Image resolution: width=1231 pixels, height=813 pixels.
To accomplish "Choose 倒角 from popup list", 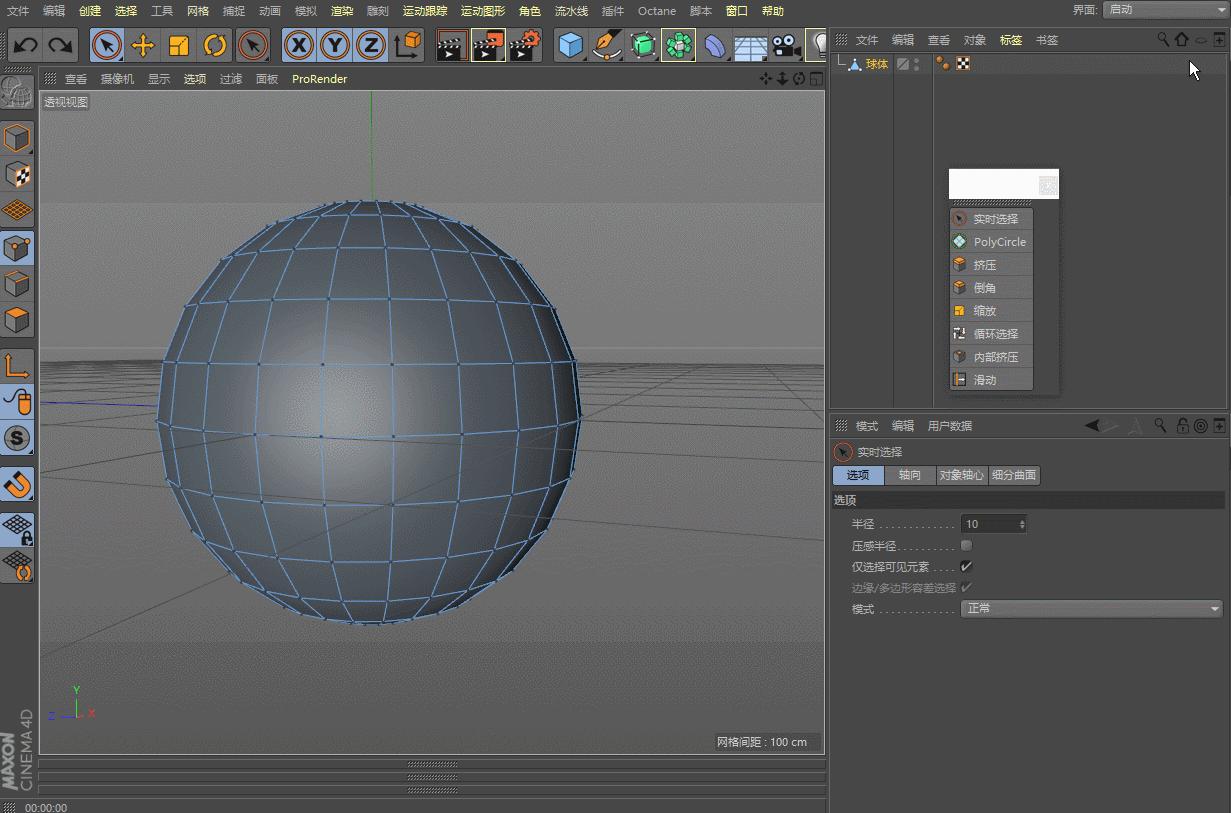I will (991, 288).
